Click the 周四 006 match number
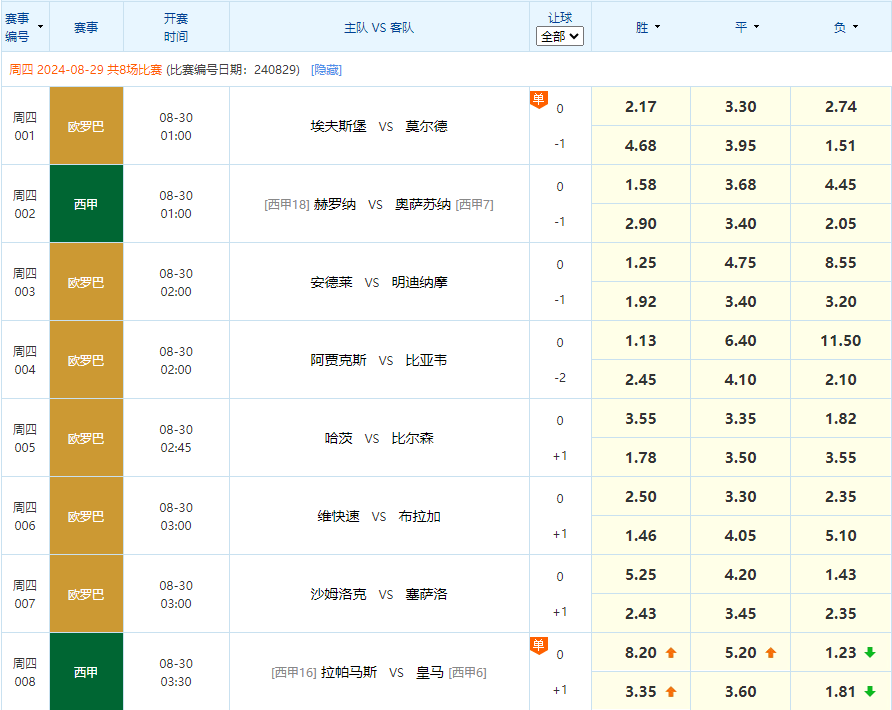892x710 pixels. (x=24, y=516)
